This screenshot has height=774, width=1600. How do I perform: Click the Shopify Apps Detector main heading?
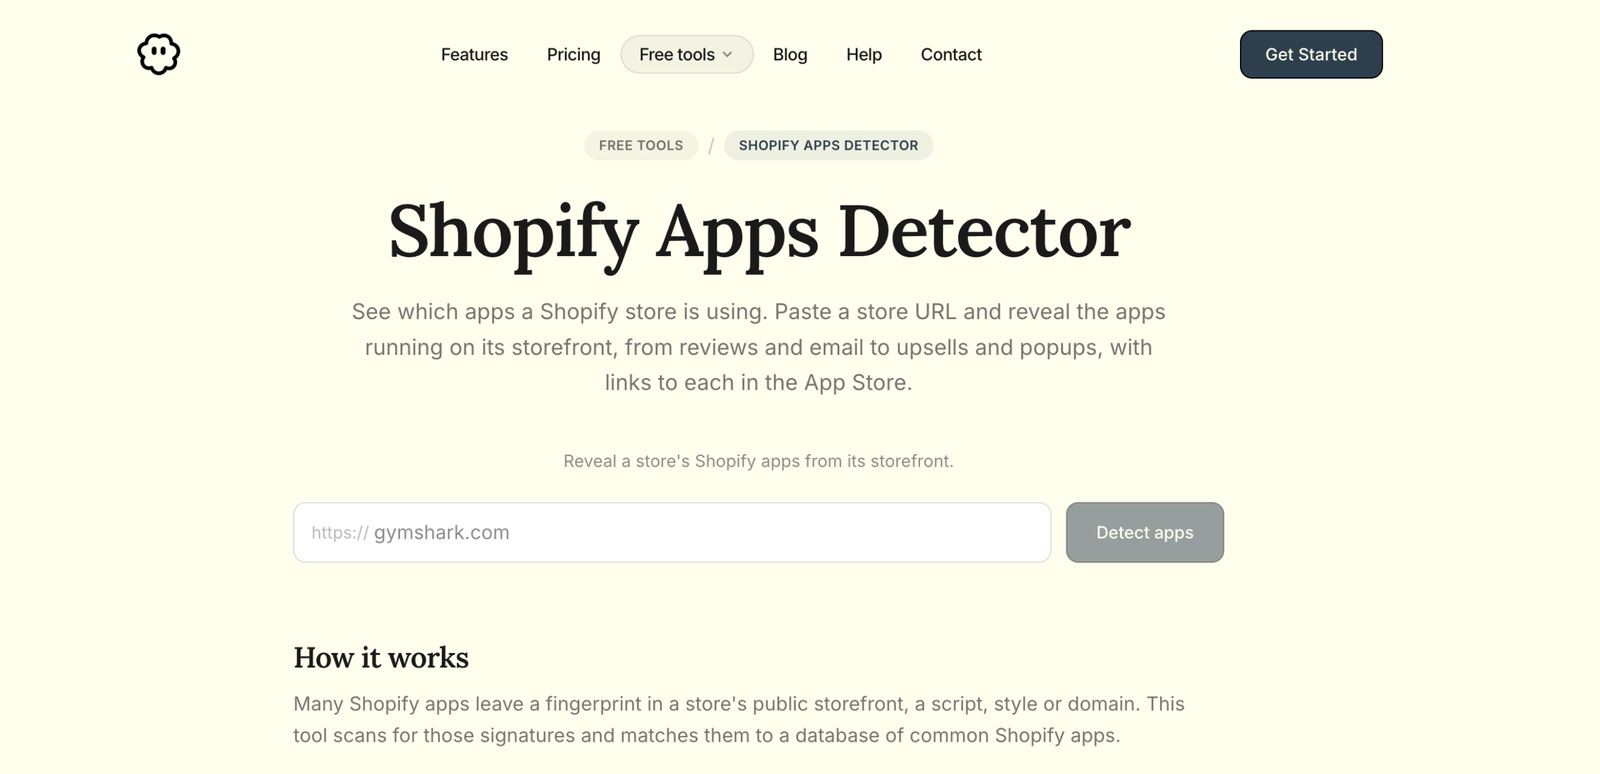(759, 232)
